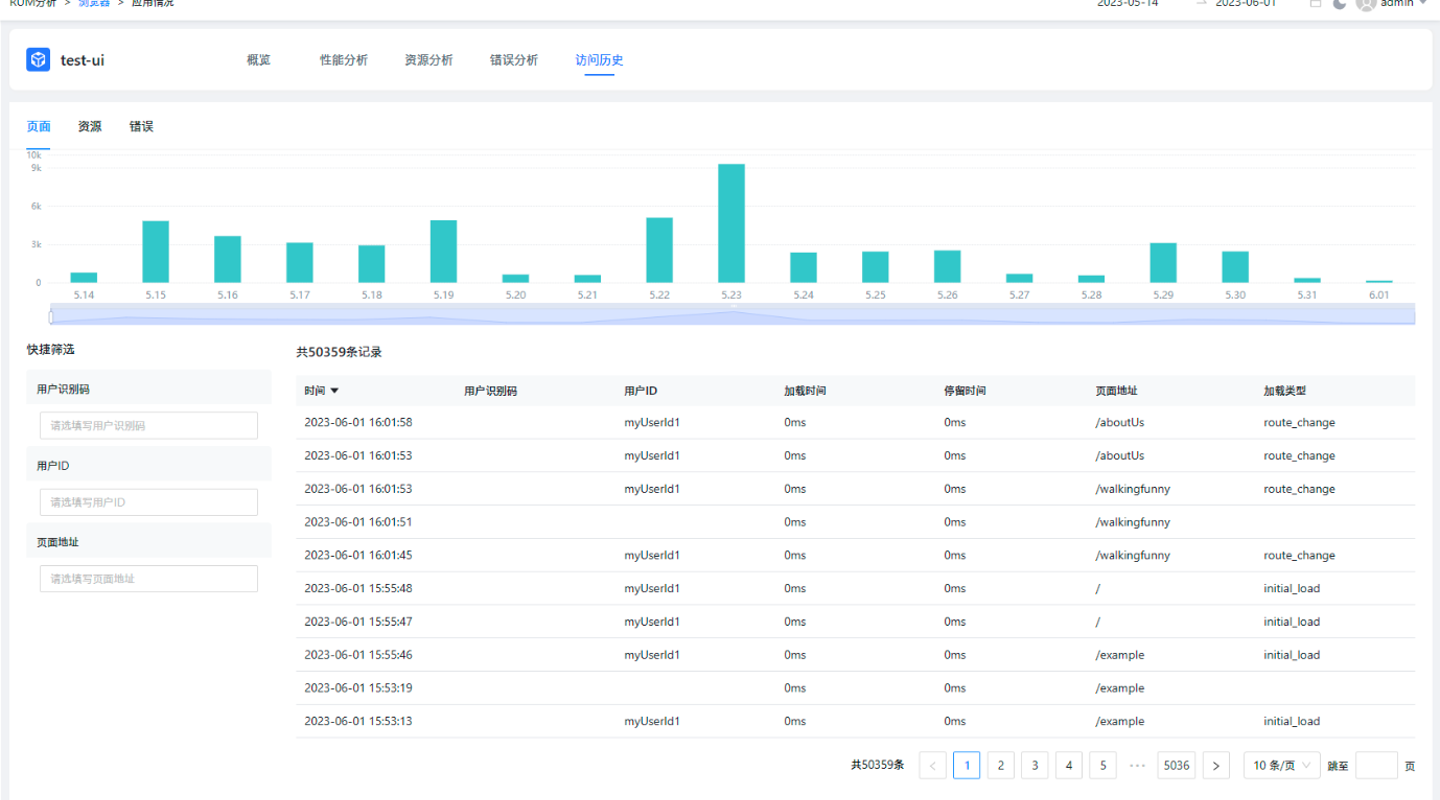Click the 5.15 bar in chart

click(x=156, y=252)
